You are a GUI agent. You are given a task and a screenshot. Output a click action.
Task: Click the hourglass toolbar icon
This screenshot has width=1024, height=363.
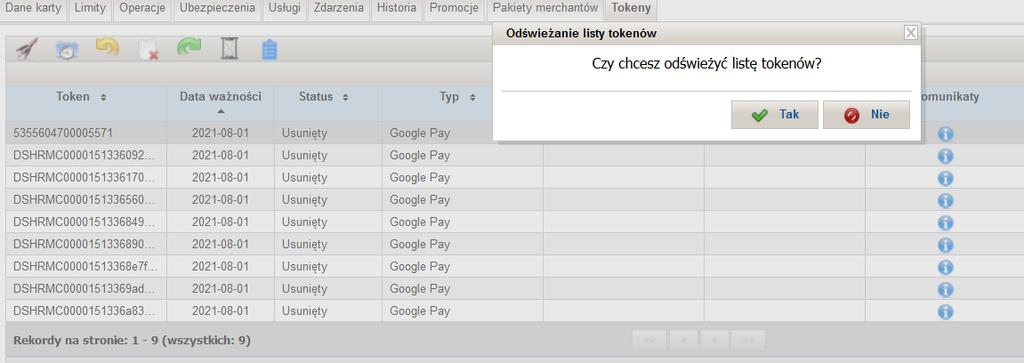pyautogui.click(x=229, y=48)
